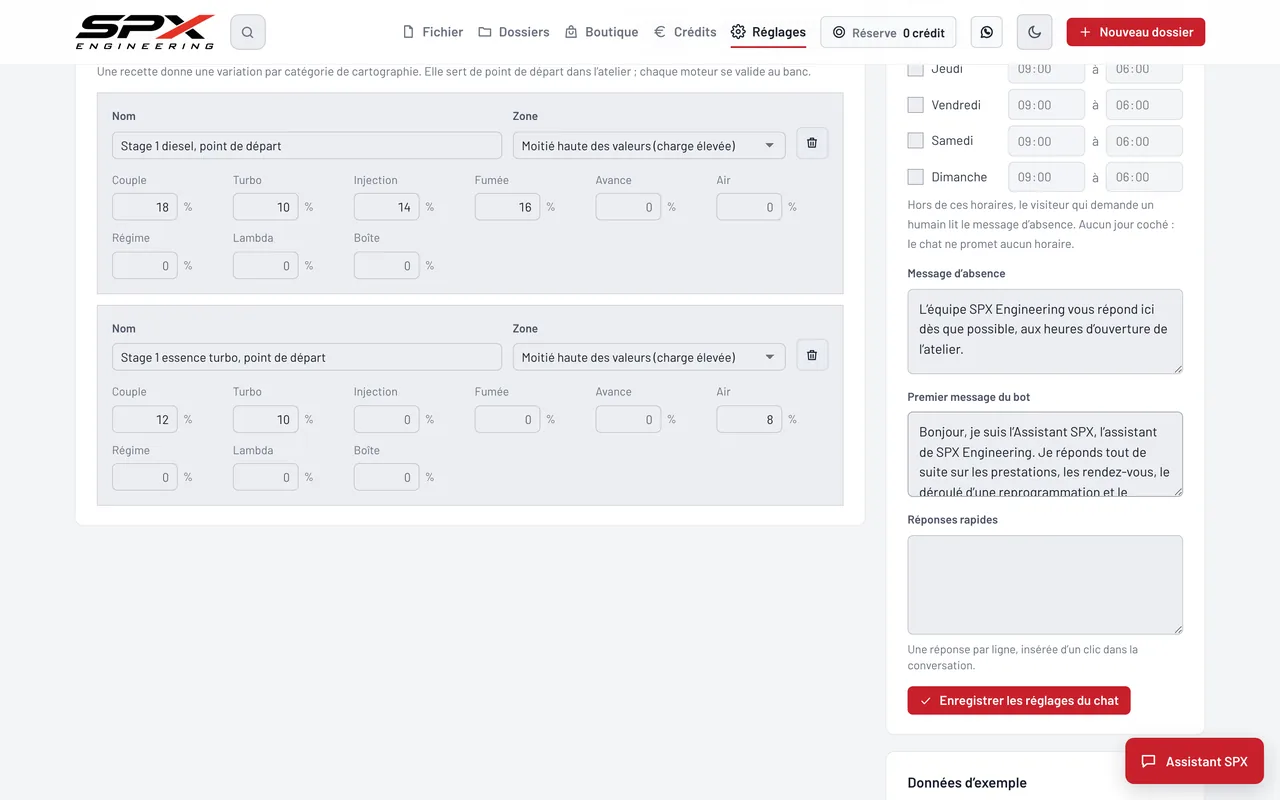The image size is (1280, 800).
Task: Enable the Dimanche checkbox
Action: click(x=915, y=177)
